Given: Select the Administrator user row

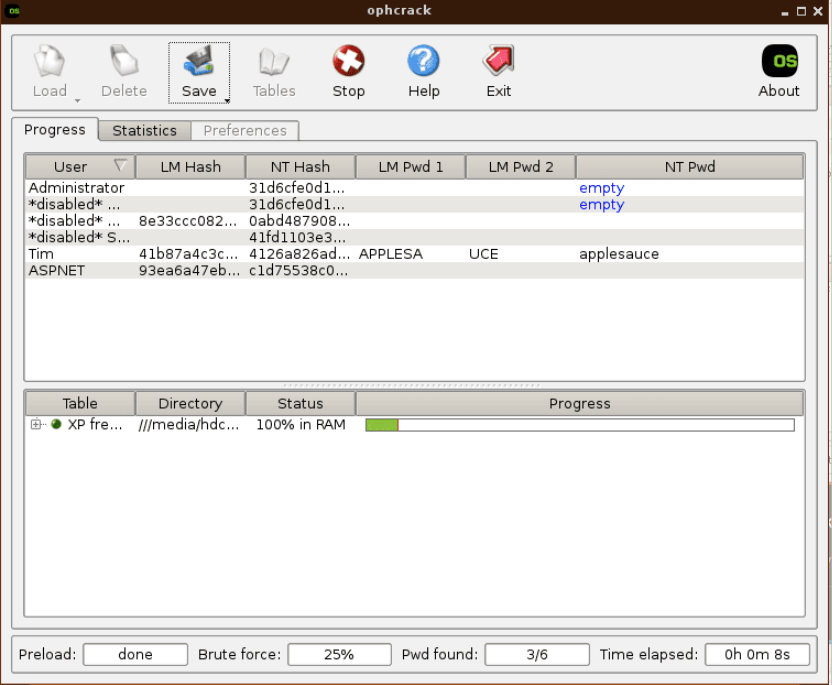Looking at the screenshot, I should coord(76,188).
